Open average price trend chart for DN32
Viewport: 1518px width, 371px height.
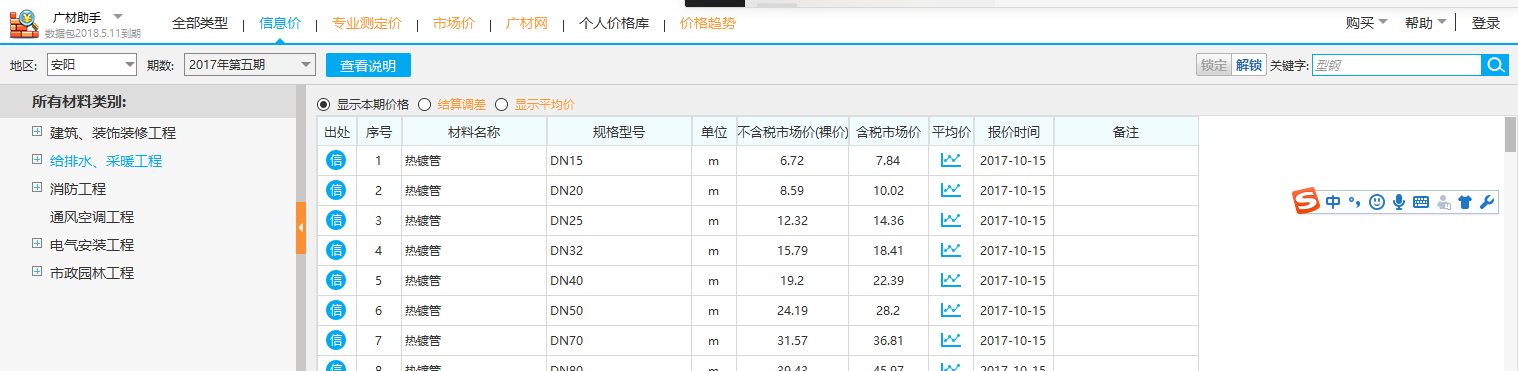(951, 250)
